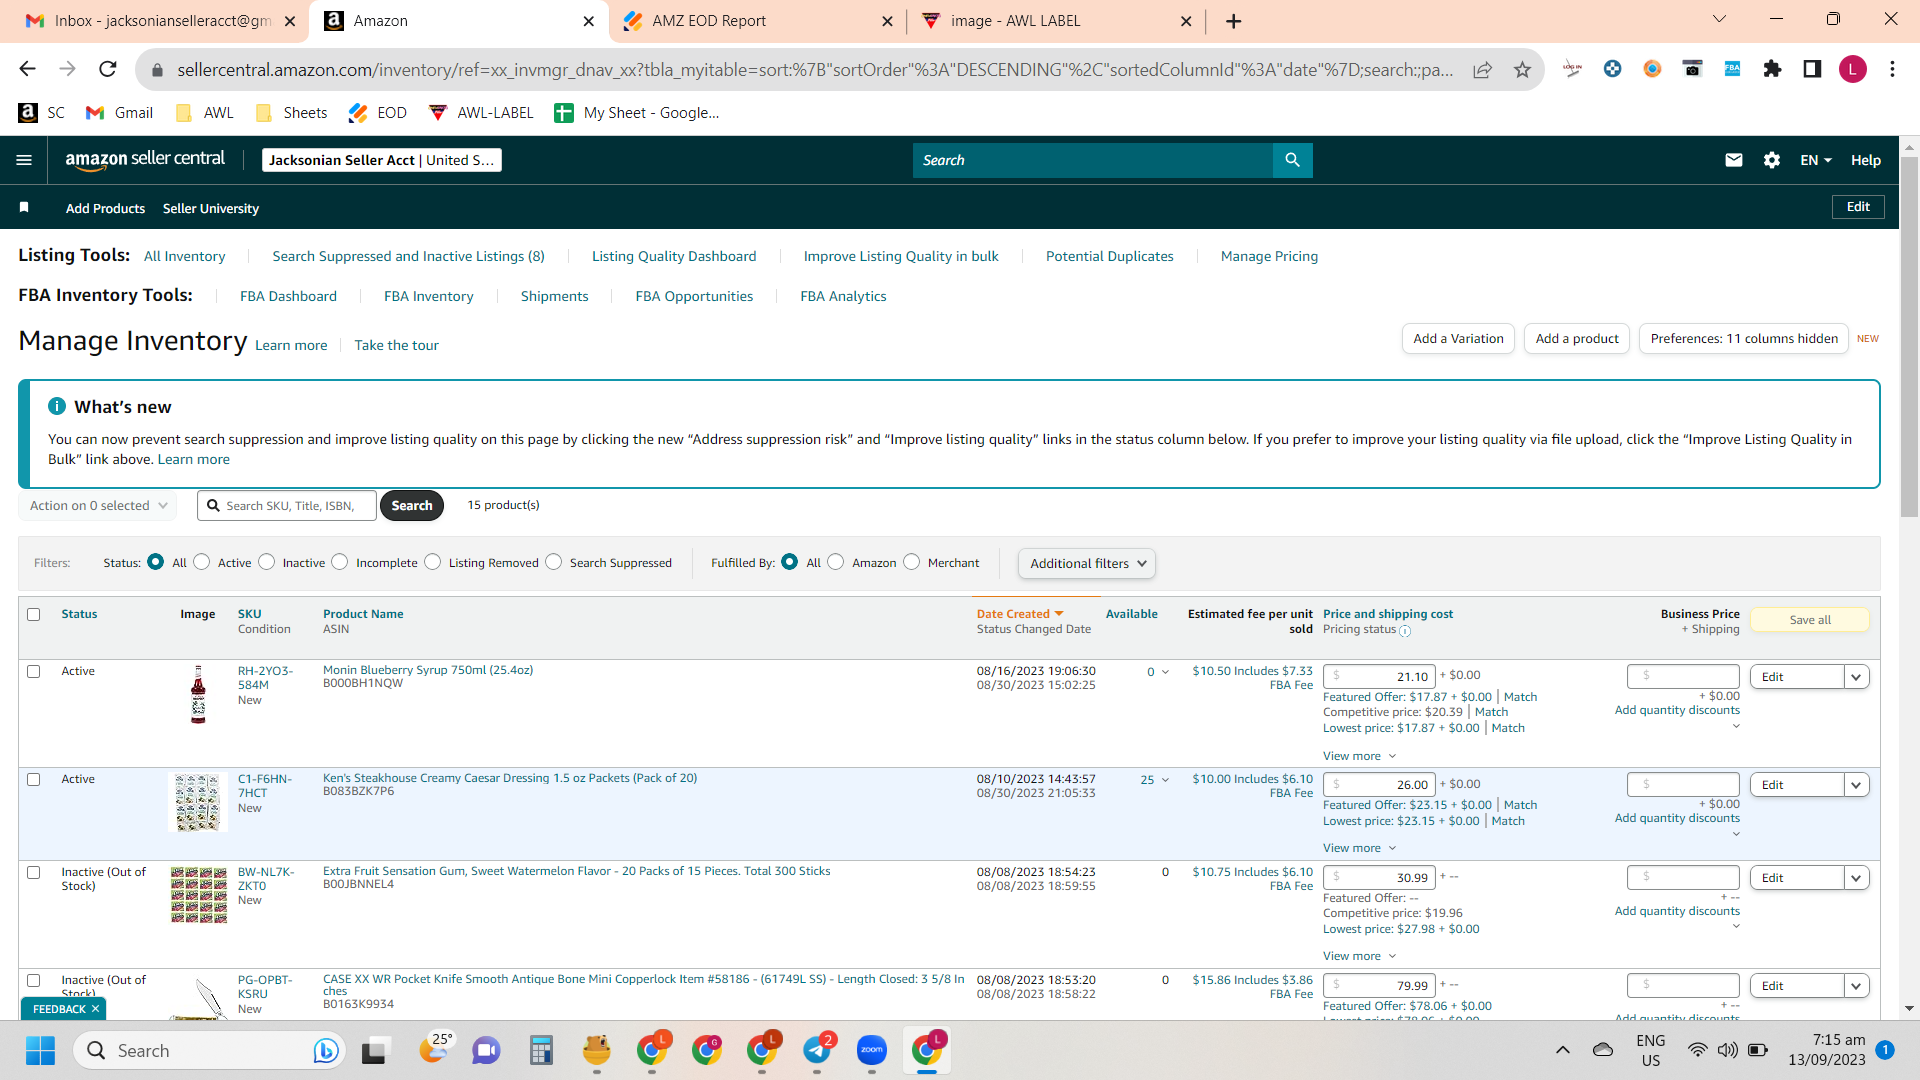Click the Save all button

[x=1810, y=620]
